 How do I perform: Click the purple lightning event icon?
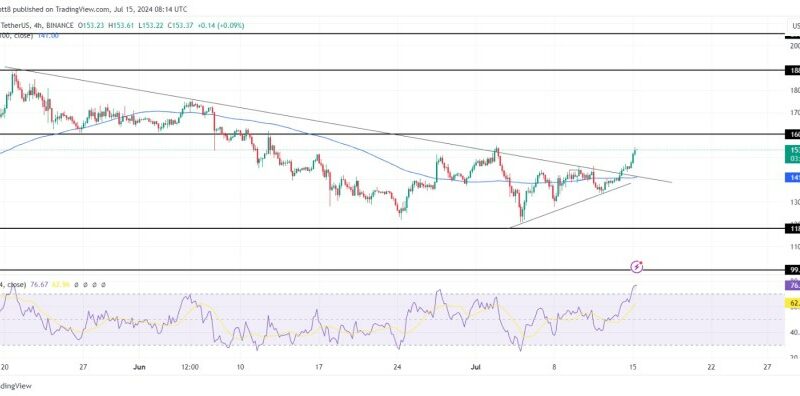click(636, 266)
